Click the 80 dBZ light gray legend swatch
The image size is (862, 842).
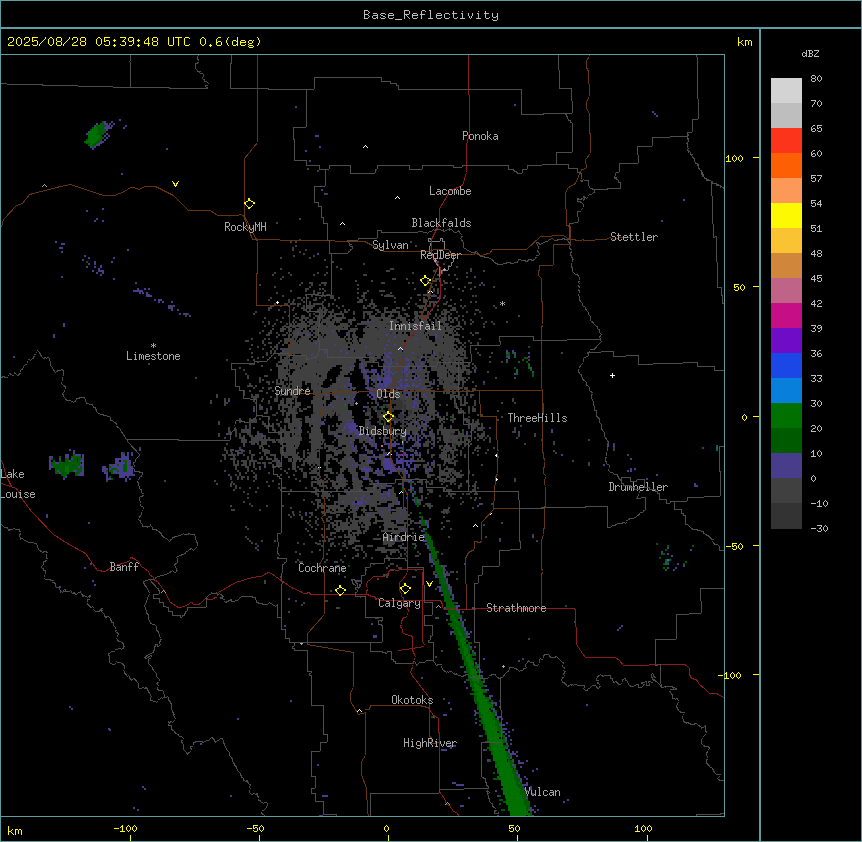click(786, 90)
